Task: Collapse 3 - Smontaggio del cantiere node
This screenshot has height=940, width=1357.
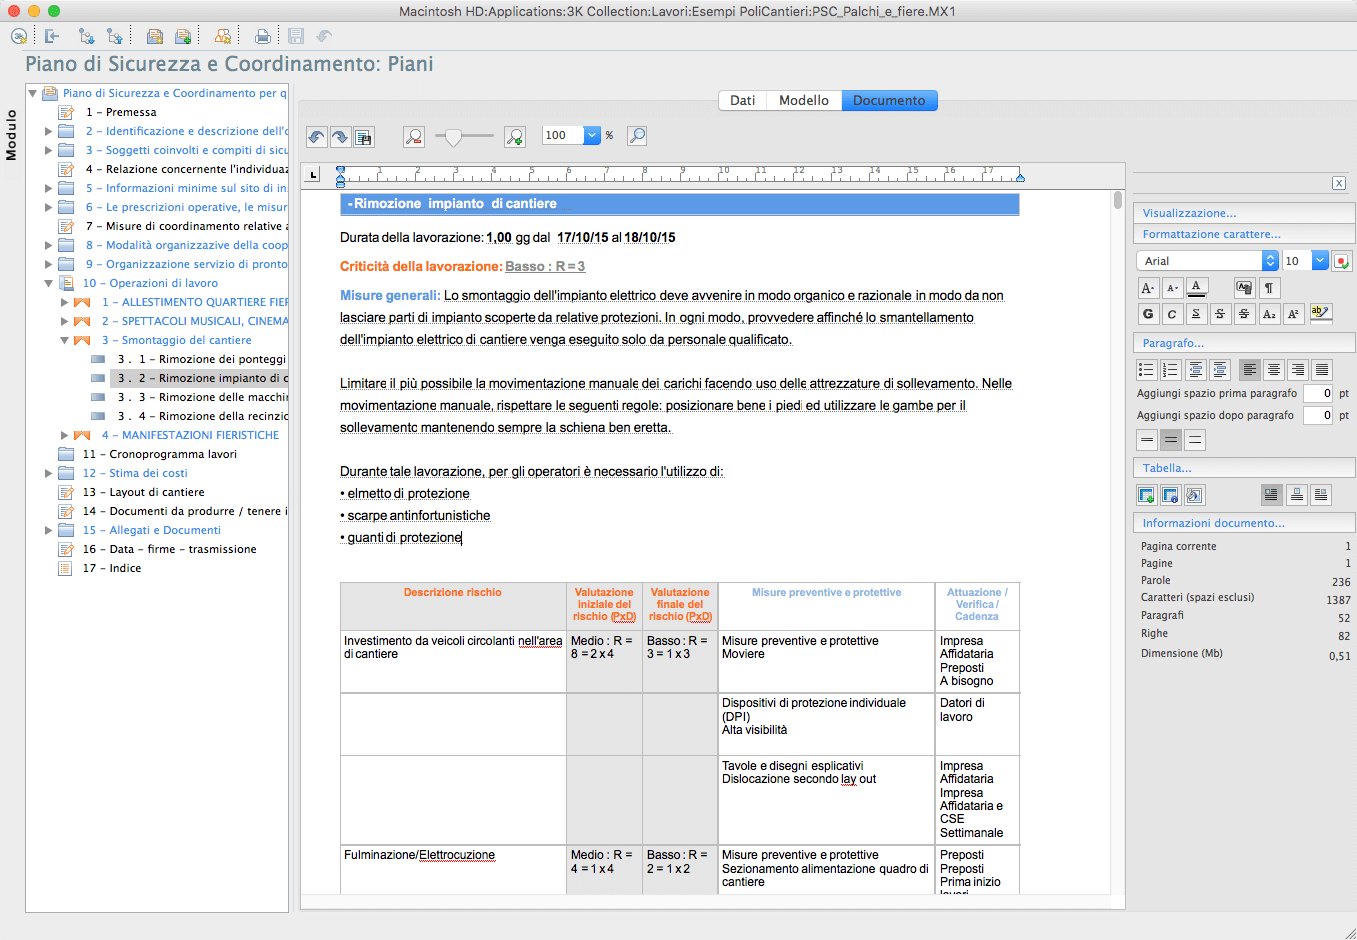Action: pyautogui.click(x=64, y=340)
